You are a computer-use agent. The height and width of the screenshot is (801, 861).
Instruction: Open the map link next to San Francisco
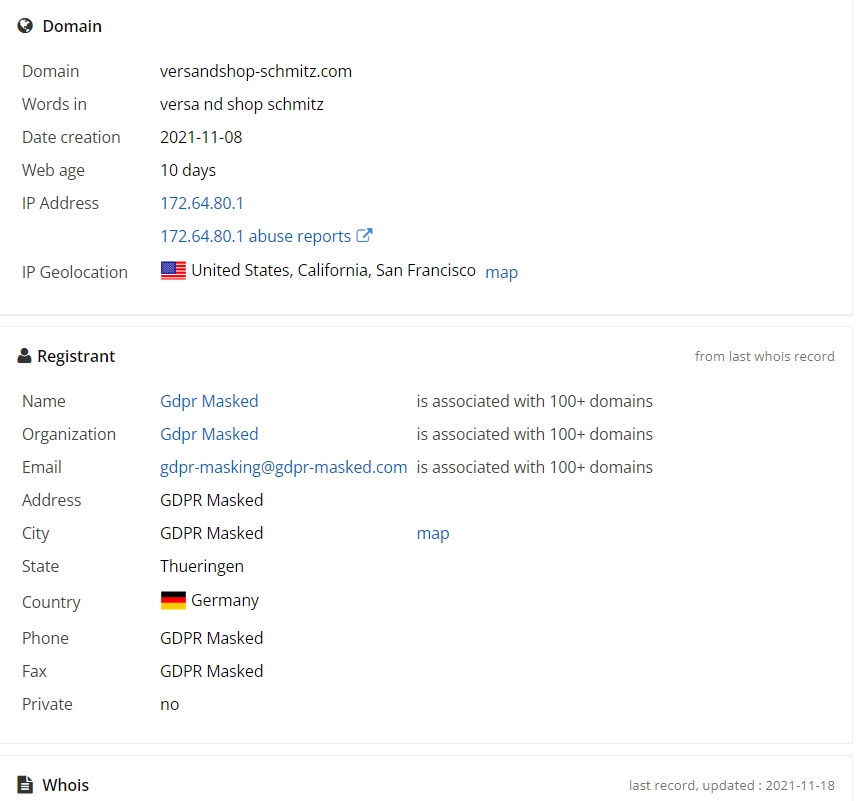pyautogui.click(x=501, y=272)
